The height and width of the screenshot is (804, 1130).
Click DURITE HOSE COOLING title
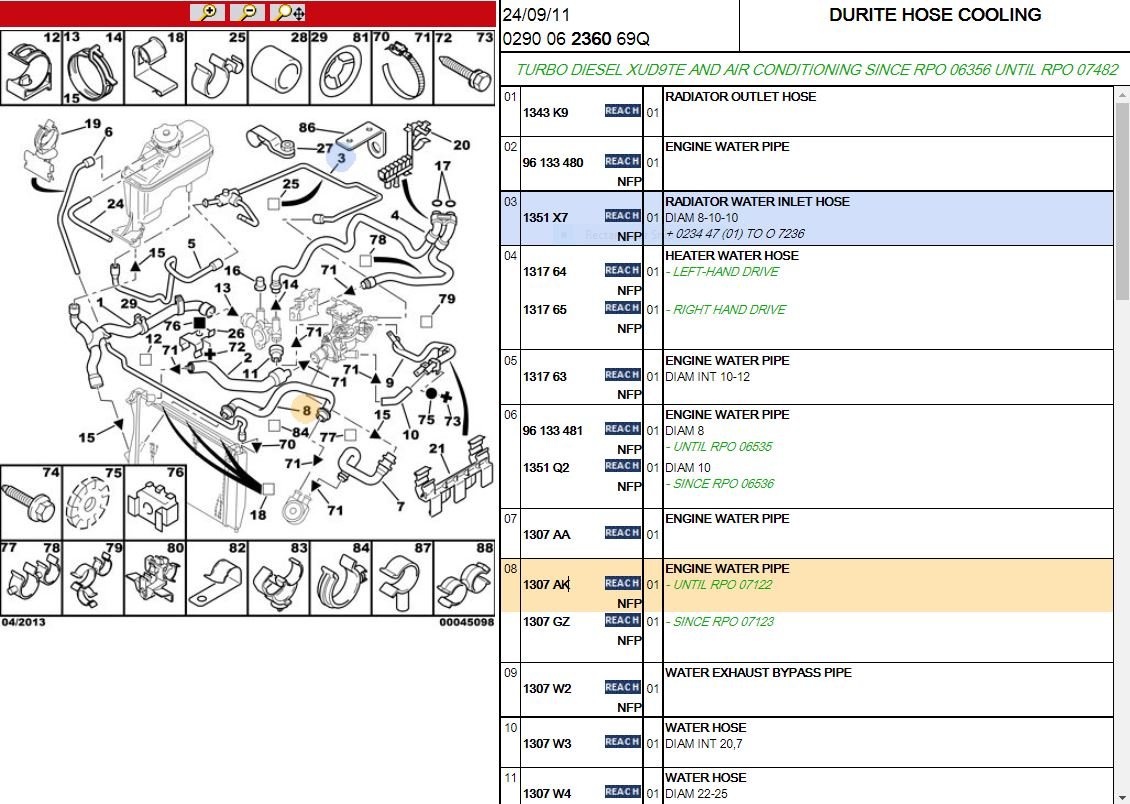pos(935,15)
